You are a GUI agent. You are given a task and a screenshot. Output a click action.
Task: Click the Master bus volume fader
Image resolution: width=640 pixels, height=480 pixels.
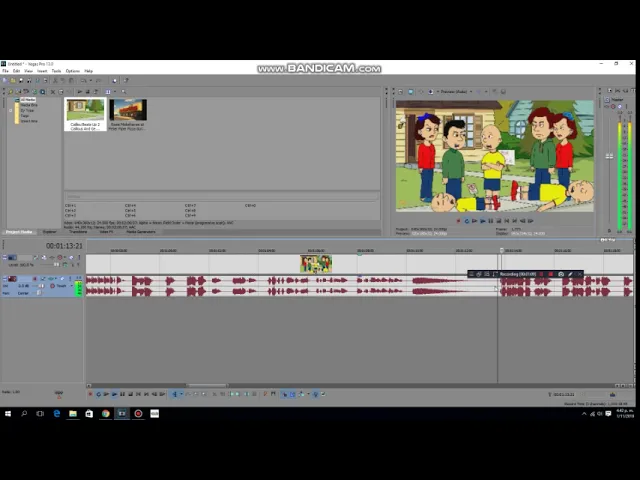(609, 156)
